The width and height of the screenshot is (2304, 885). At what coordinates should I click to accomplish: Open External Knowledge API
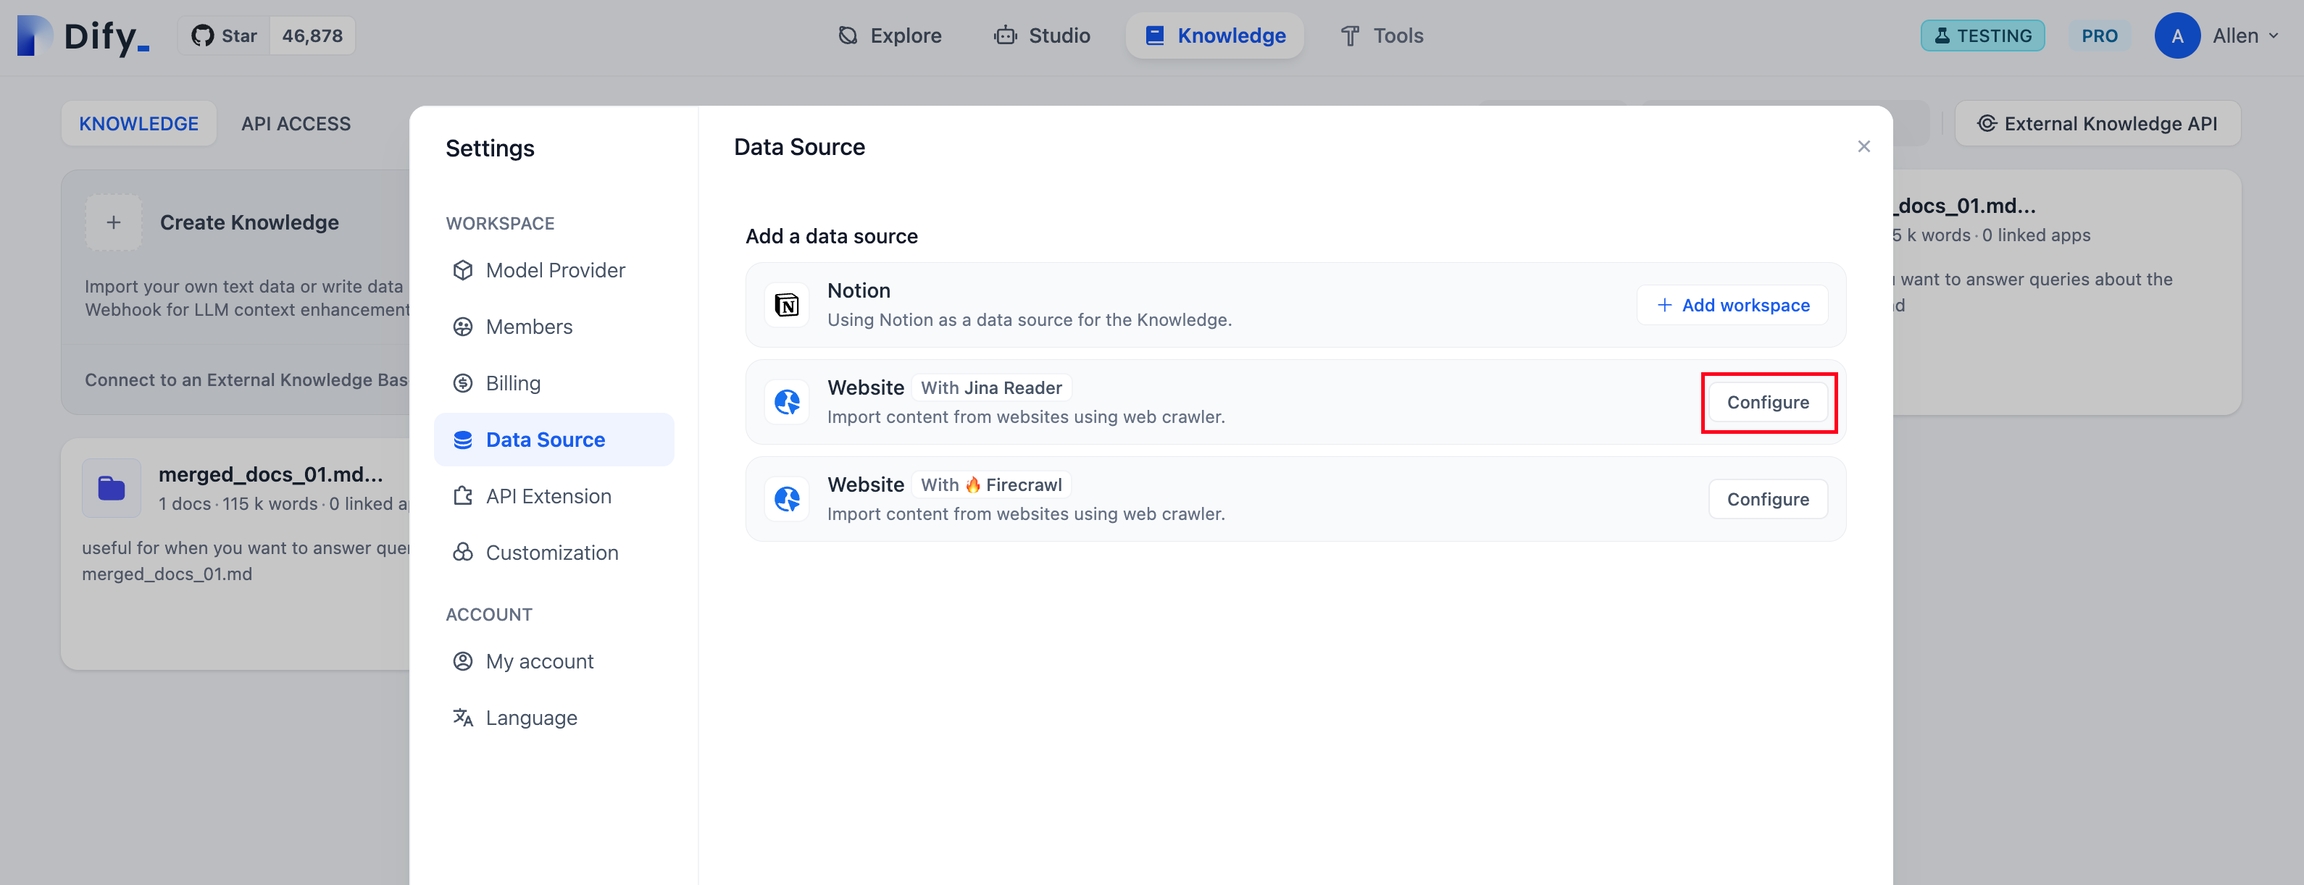(x=2097, y=124)
